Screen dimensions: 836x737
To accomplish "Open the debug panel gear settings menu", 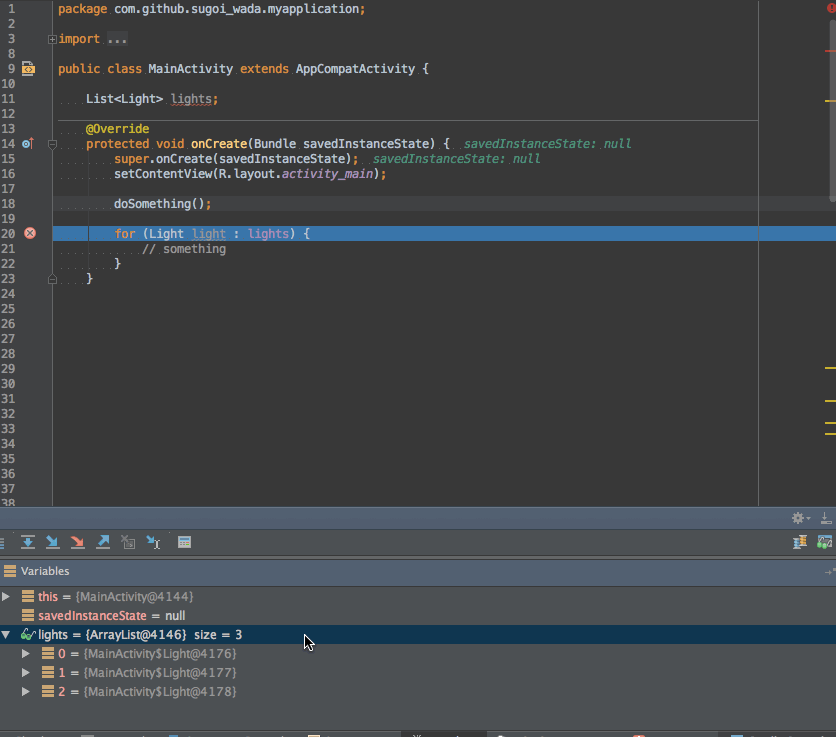I will (x=798, y=518).
